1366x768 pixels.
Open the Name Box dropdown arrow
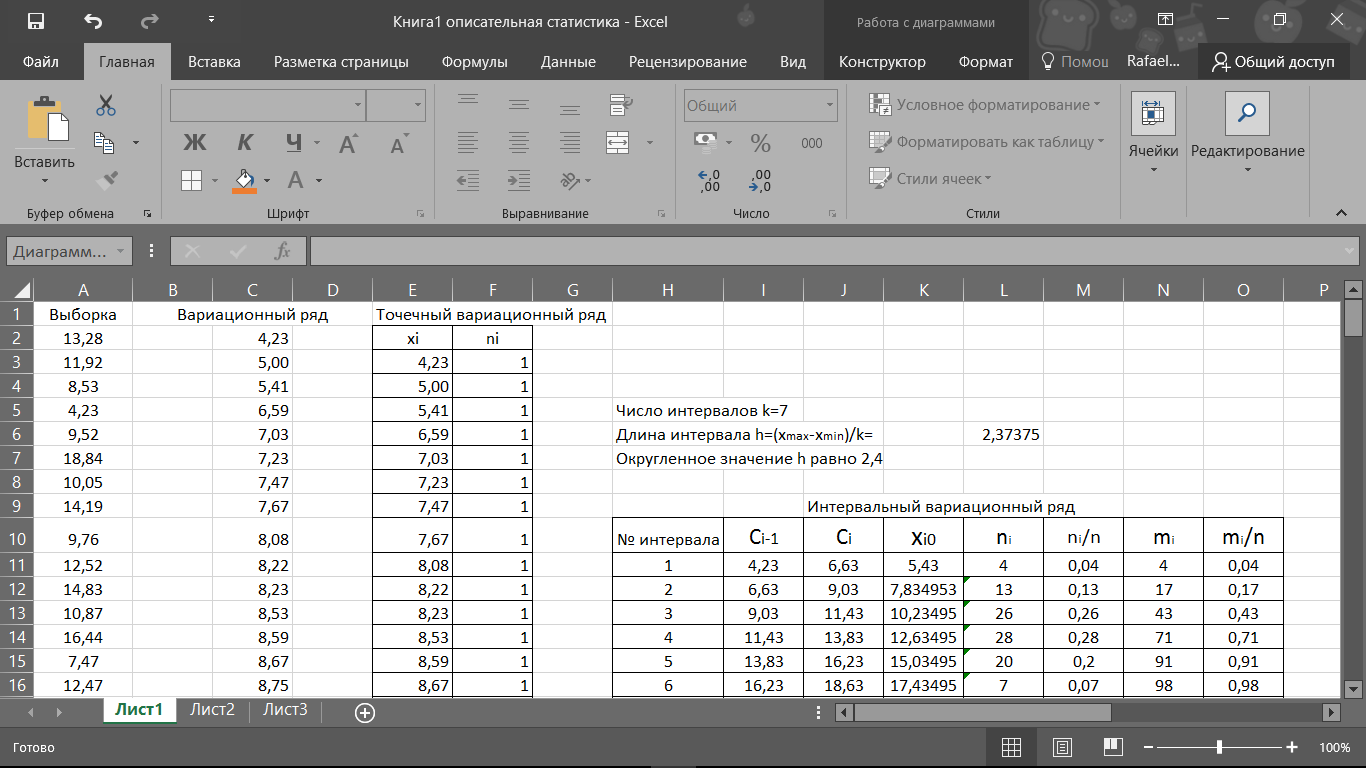tap(121, 252)
